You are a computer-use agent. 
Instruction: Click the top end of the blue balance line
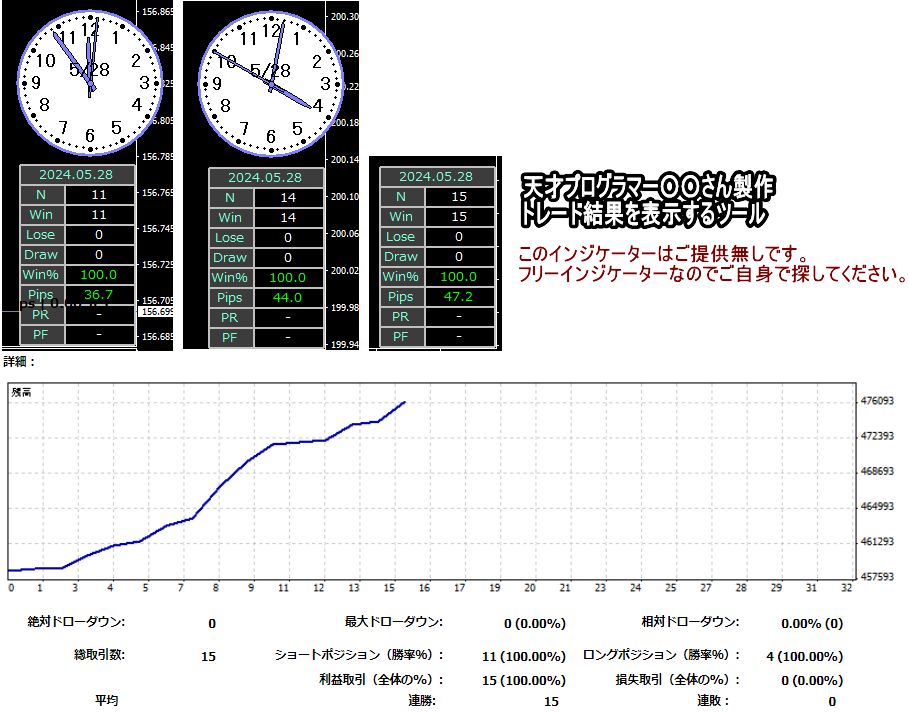tap(404, 402)
